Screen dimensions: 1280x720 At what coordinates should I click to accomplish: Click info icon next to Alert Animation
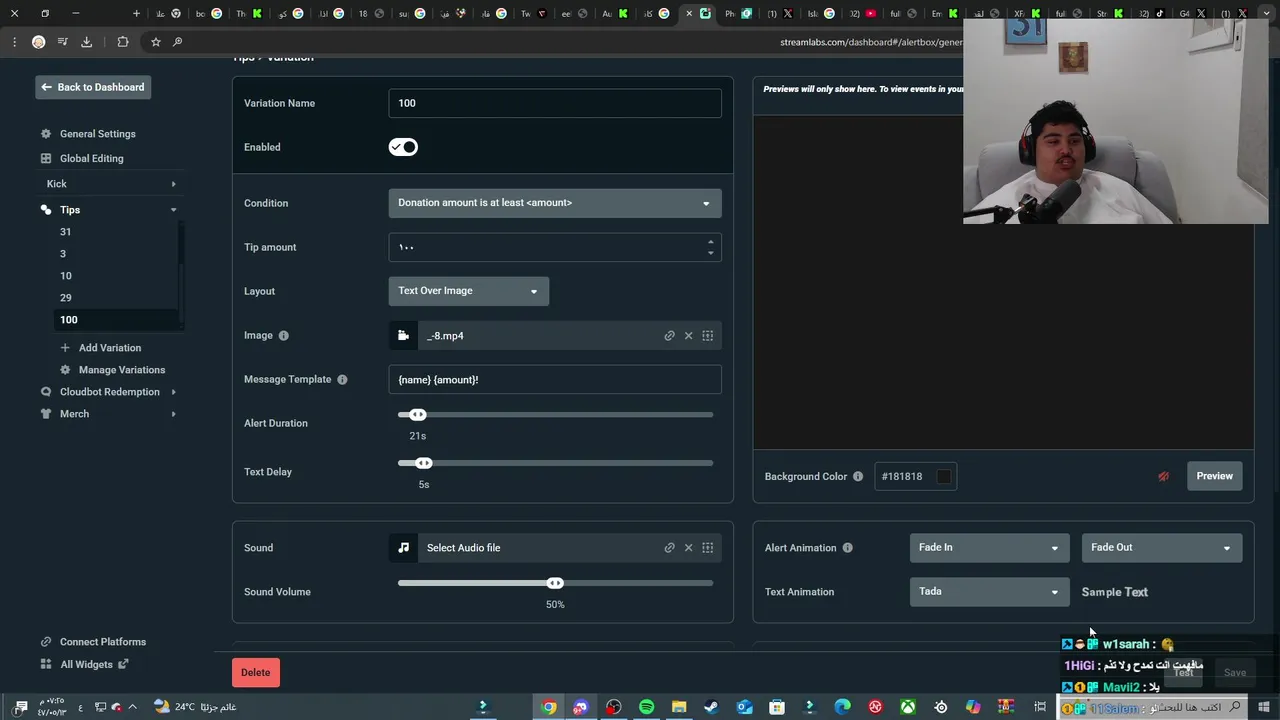(x=847, y=548)
